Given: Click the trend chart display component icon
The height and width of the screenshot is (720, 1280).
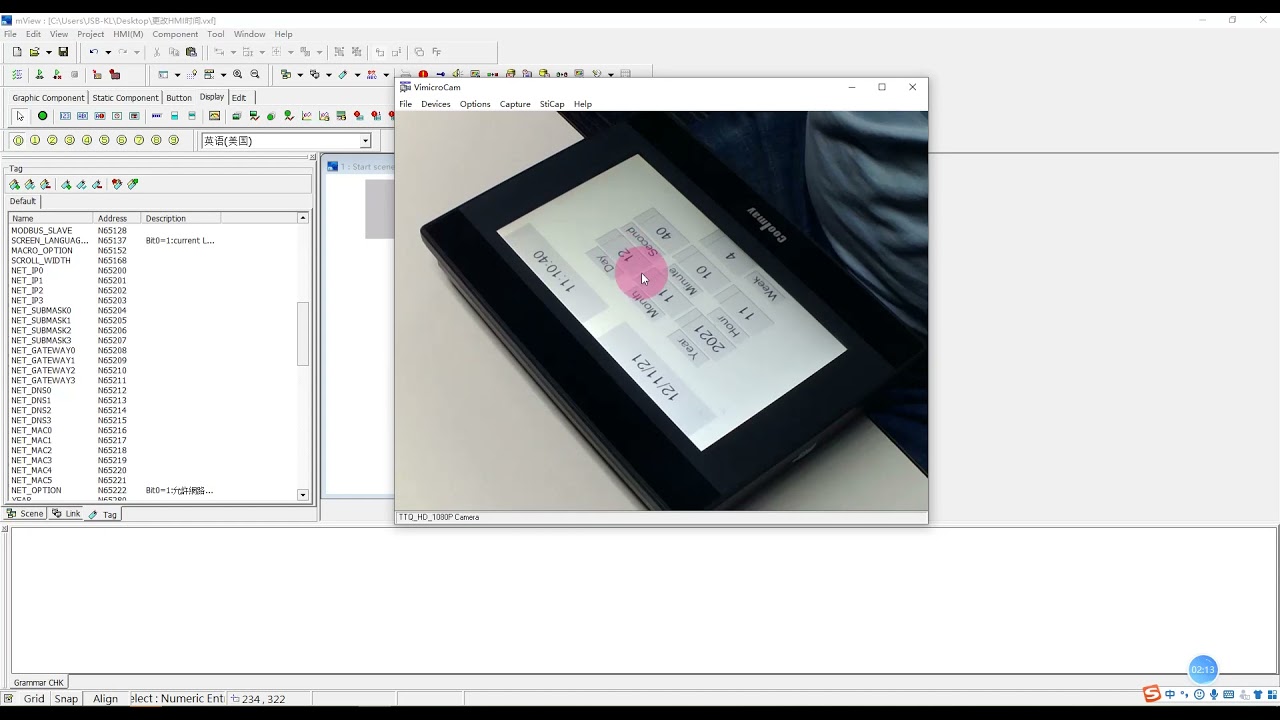Looking at the screenshot, I should 307,116.
